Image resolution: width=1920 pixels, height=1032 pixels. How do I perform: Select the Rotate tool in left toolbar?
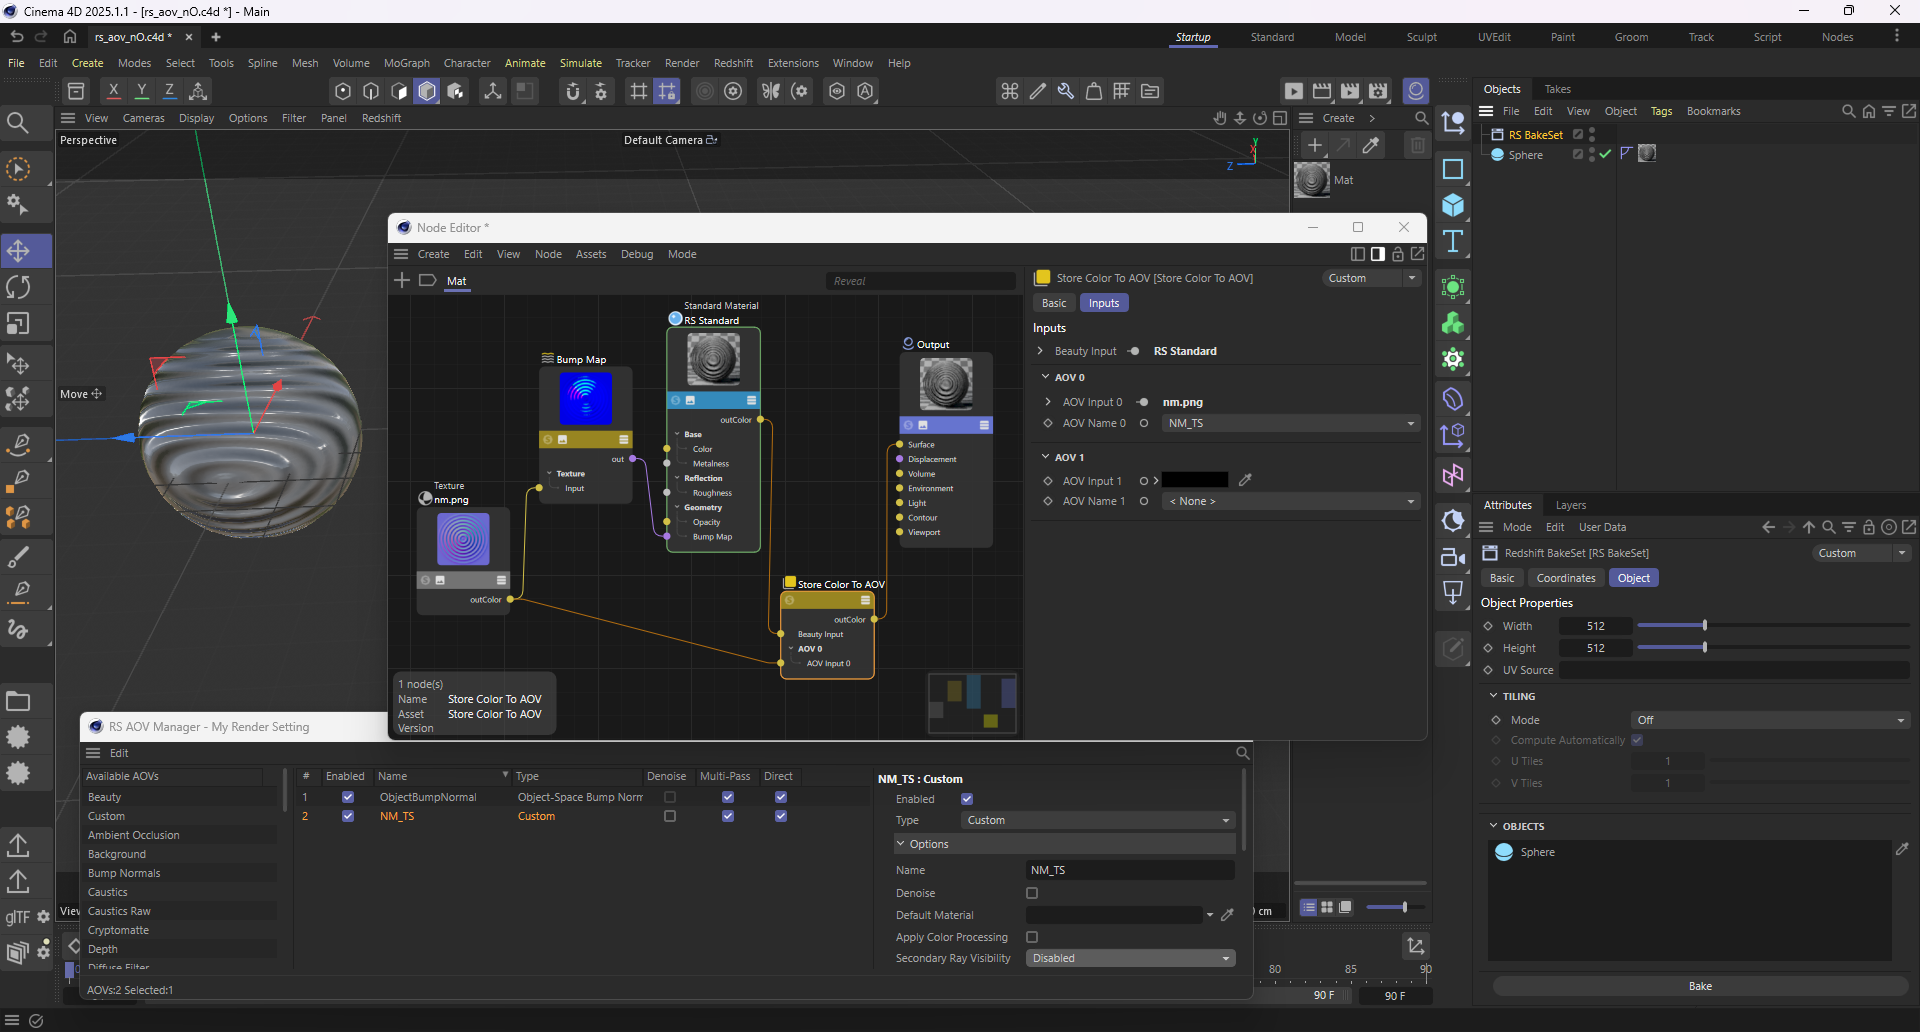click(19, 287)
